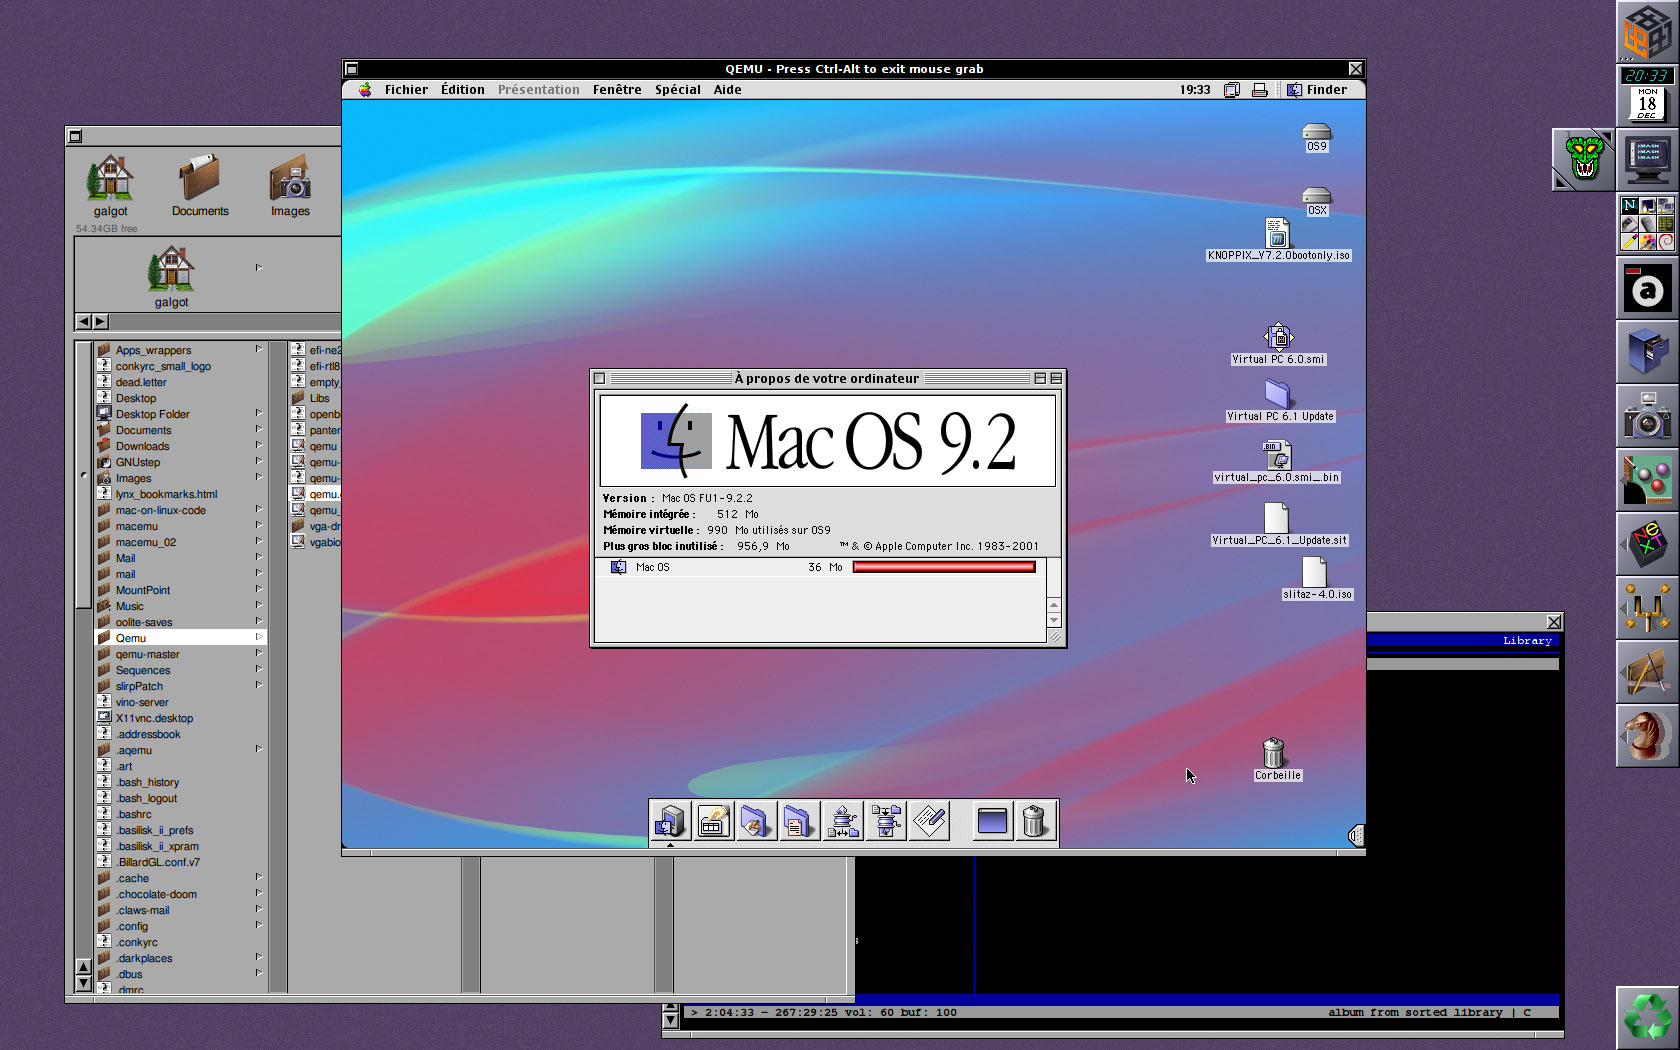Select the KNOPPIX bootonly iso file
The image size is (1680, 1050).
point(1277,235)
